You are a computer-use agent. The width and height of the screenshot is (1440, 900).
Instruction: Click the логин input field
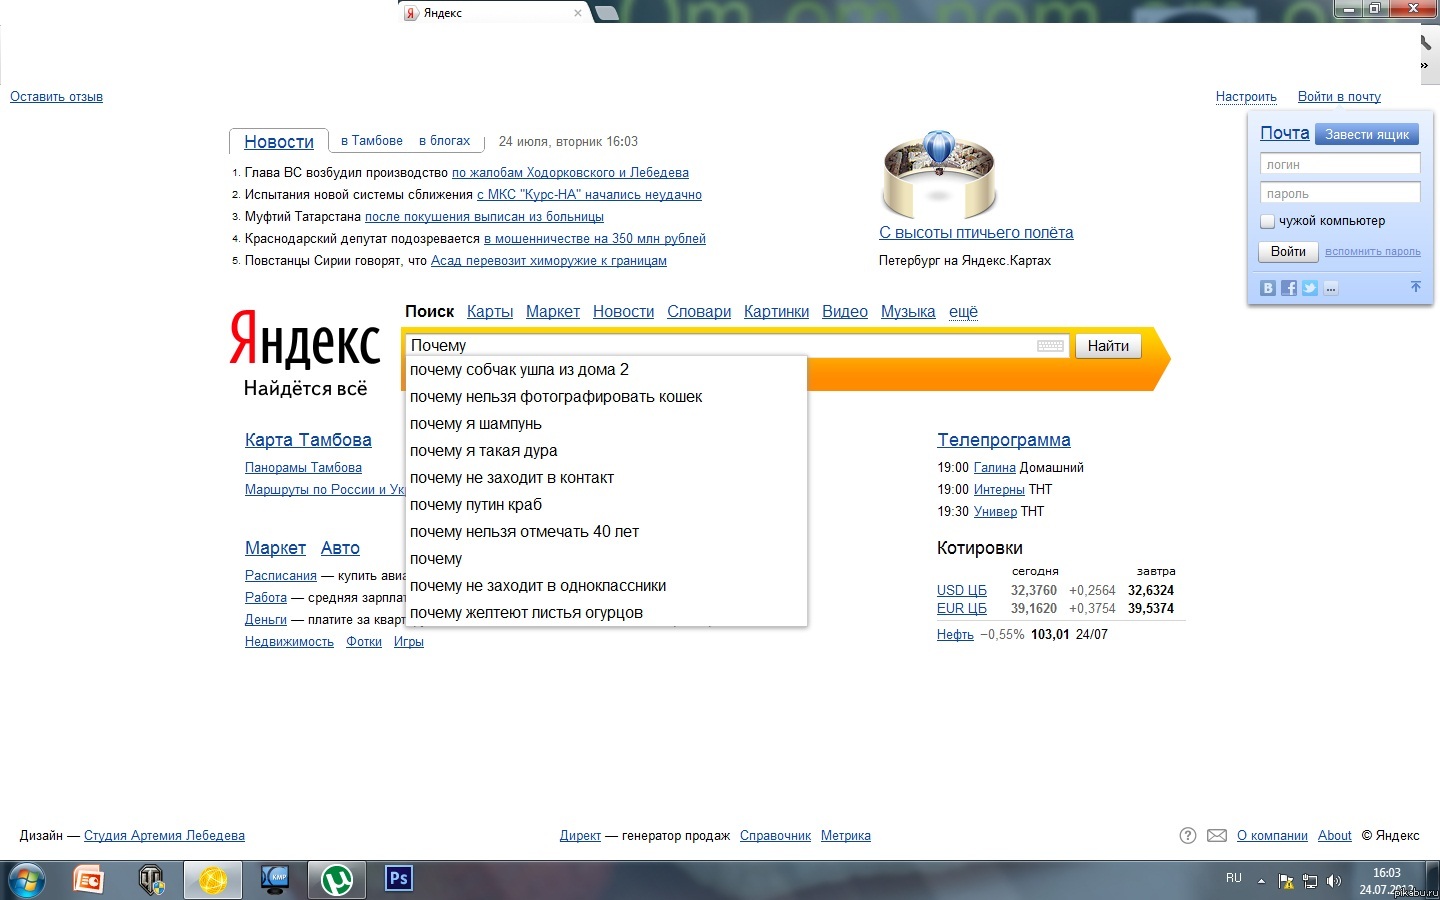(x=1339, y=164)
